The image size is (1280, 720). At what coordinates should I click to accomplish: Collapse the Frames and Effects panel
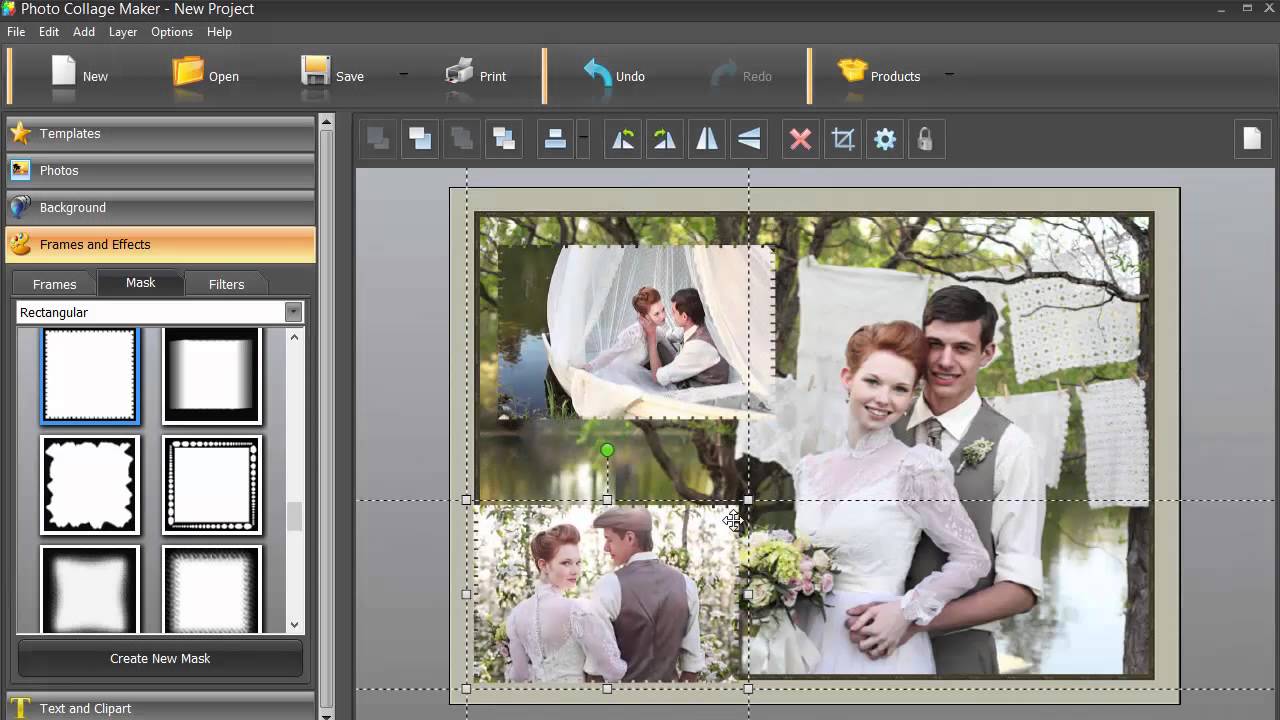(x=160, y=245)
